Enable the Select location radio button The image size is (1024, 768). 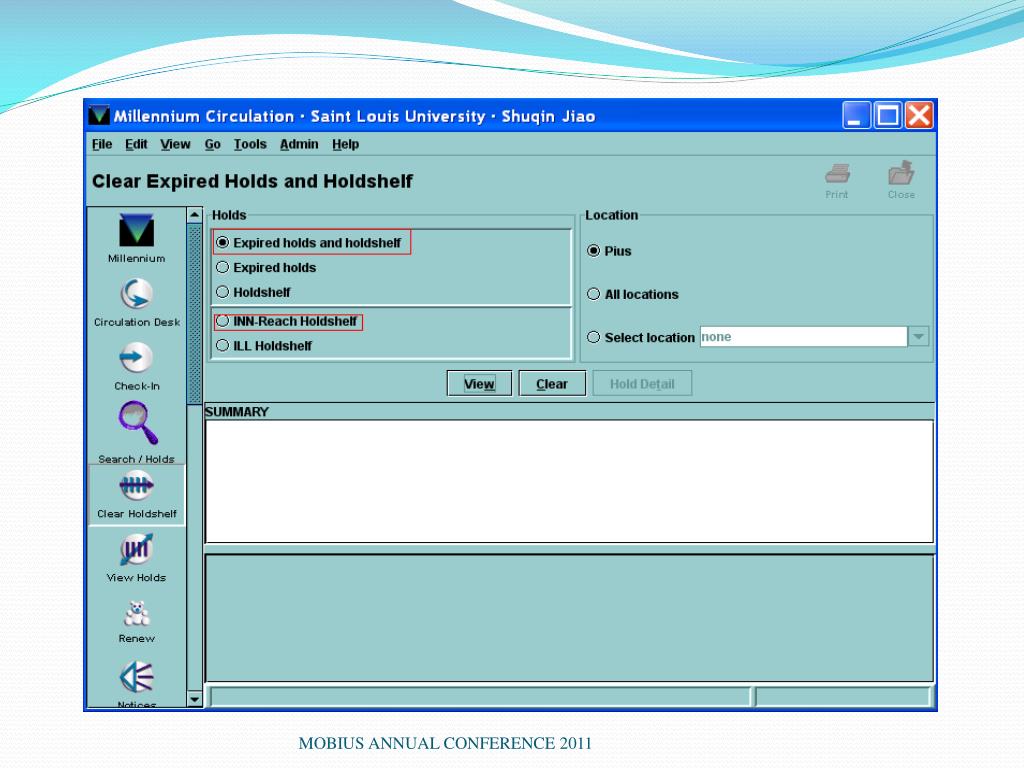pyautogui.click(x=594, y=337)
